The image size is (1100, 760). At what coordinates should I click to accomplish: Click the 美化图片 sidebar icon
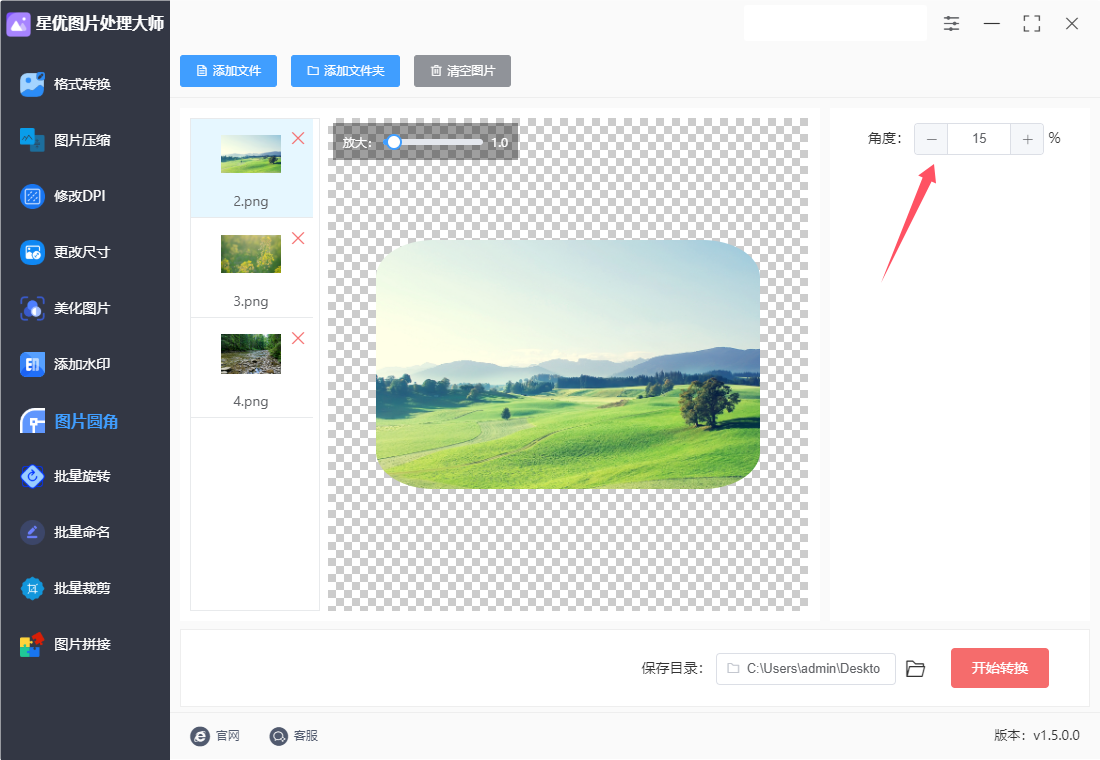pos(32,308)
